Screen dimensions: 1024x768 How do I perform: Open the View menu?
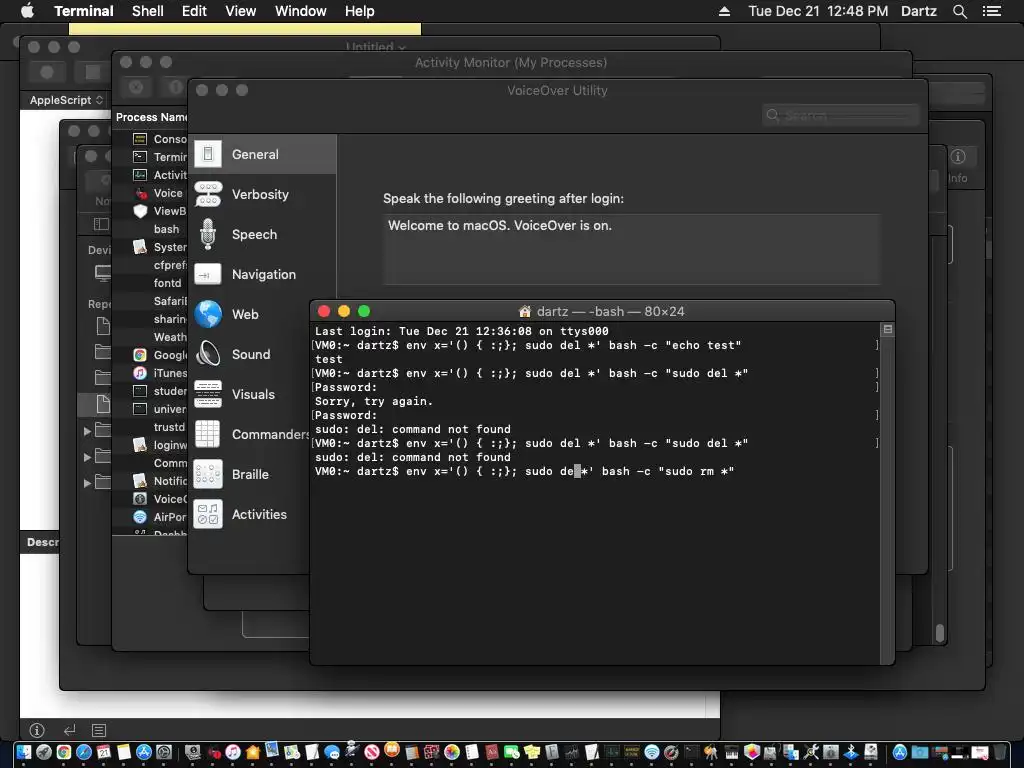coord(240,11)
